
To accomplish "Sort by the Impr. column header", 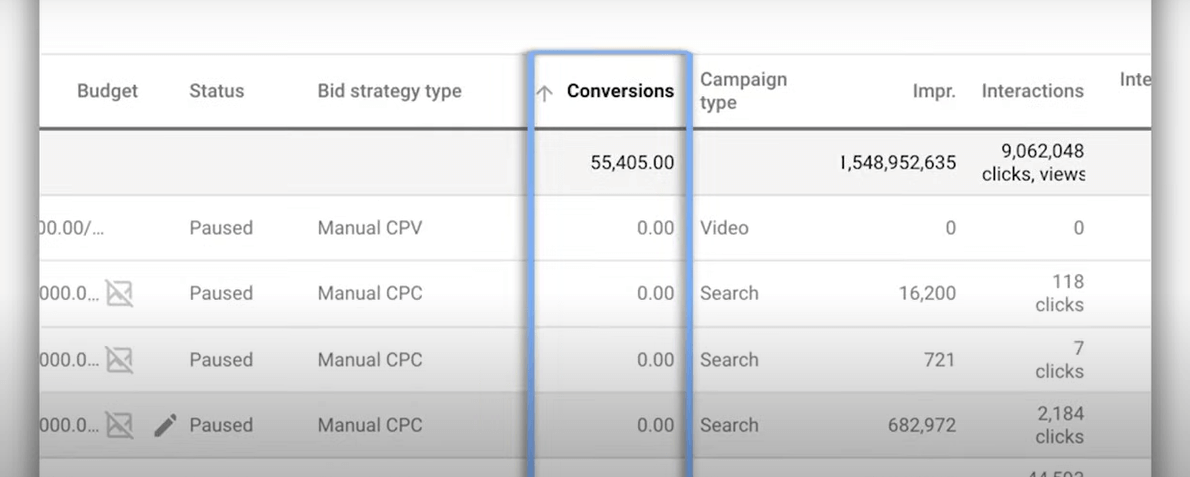I will coord(934,91).
